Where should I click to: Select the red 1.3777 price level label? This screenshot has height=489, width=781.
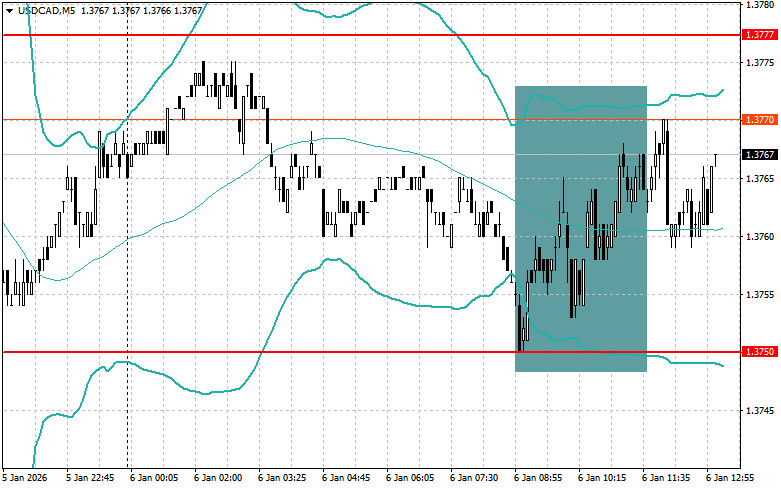760,35
